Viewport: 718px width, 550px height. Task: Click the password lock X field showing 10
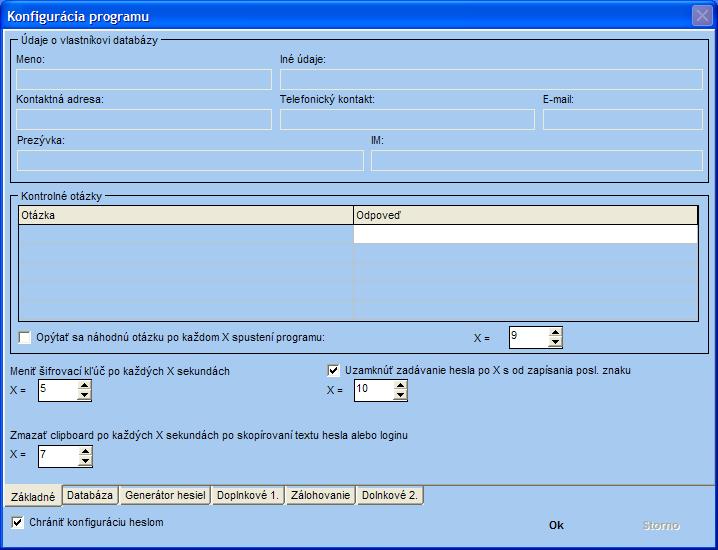point(374,391)
